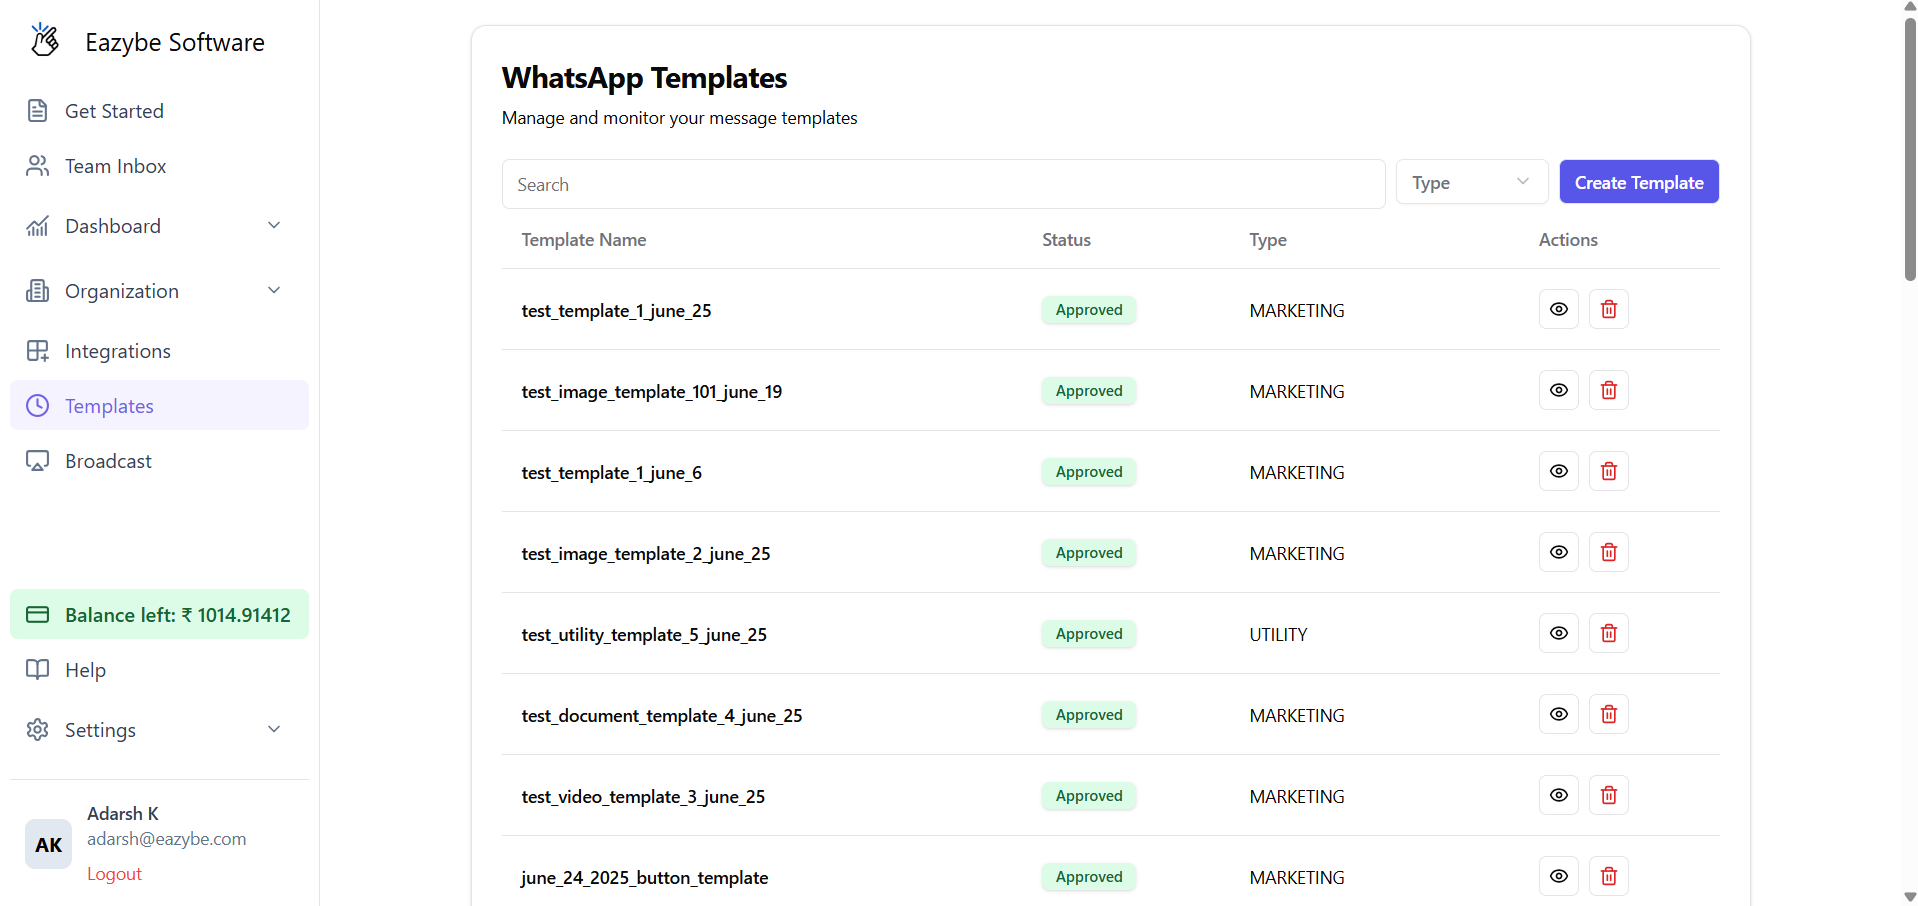Open Integrations via its grid icon
1918x906 pixels.
coord(37,351)
